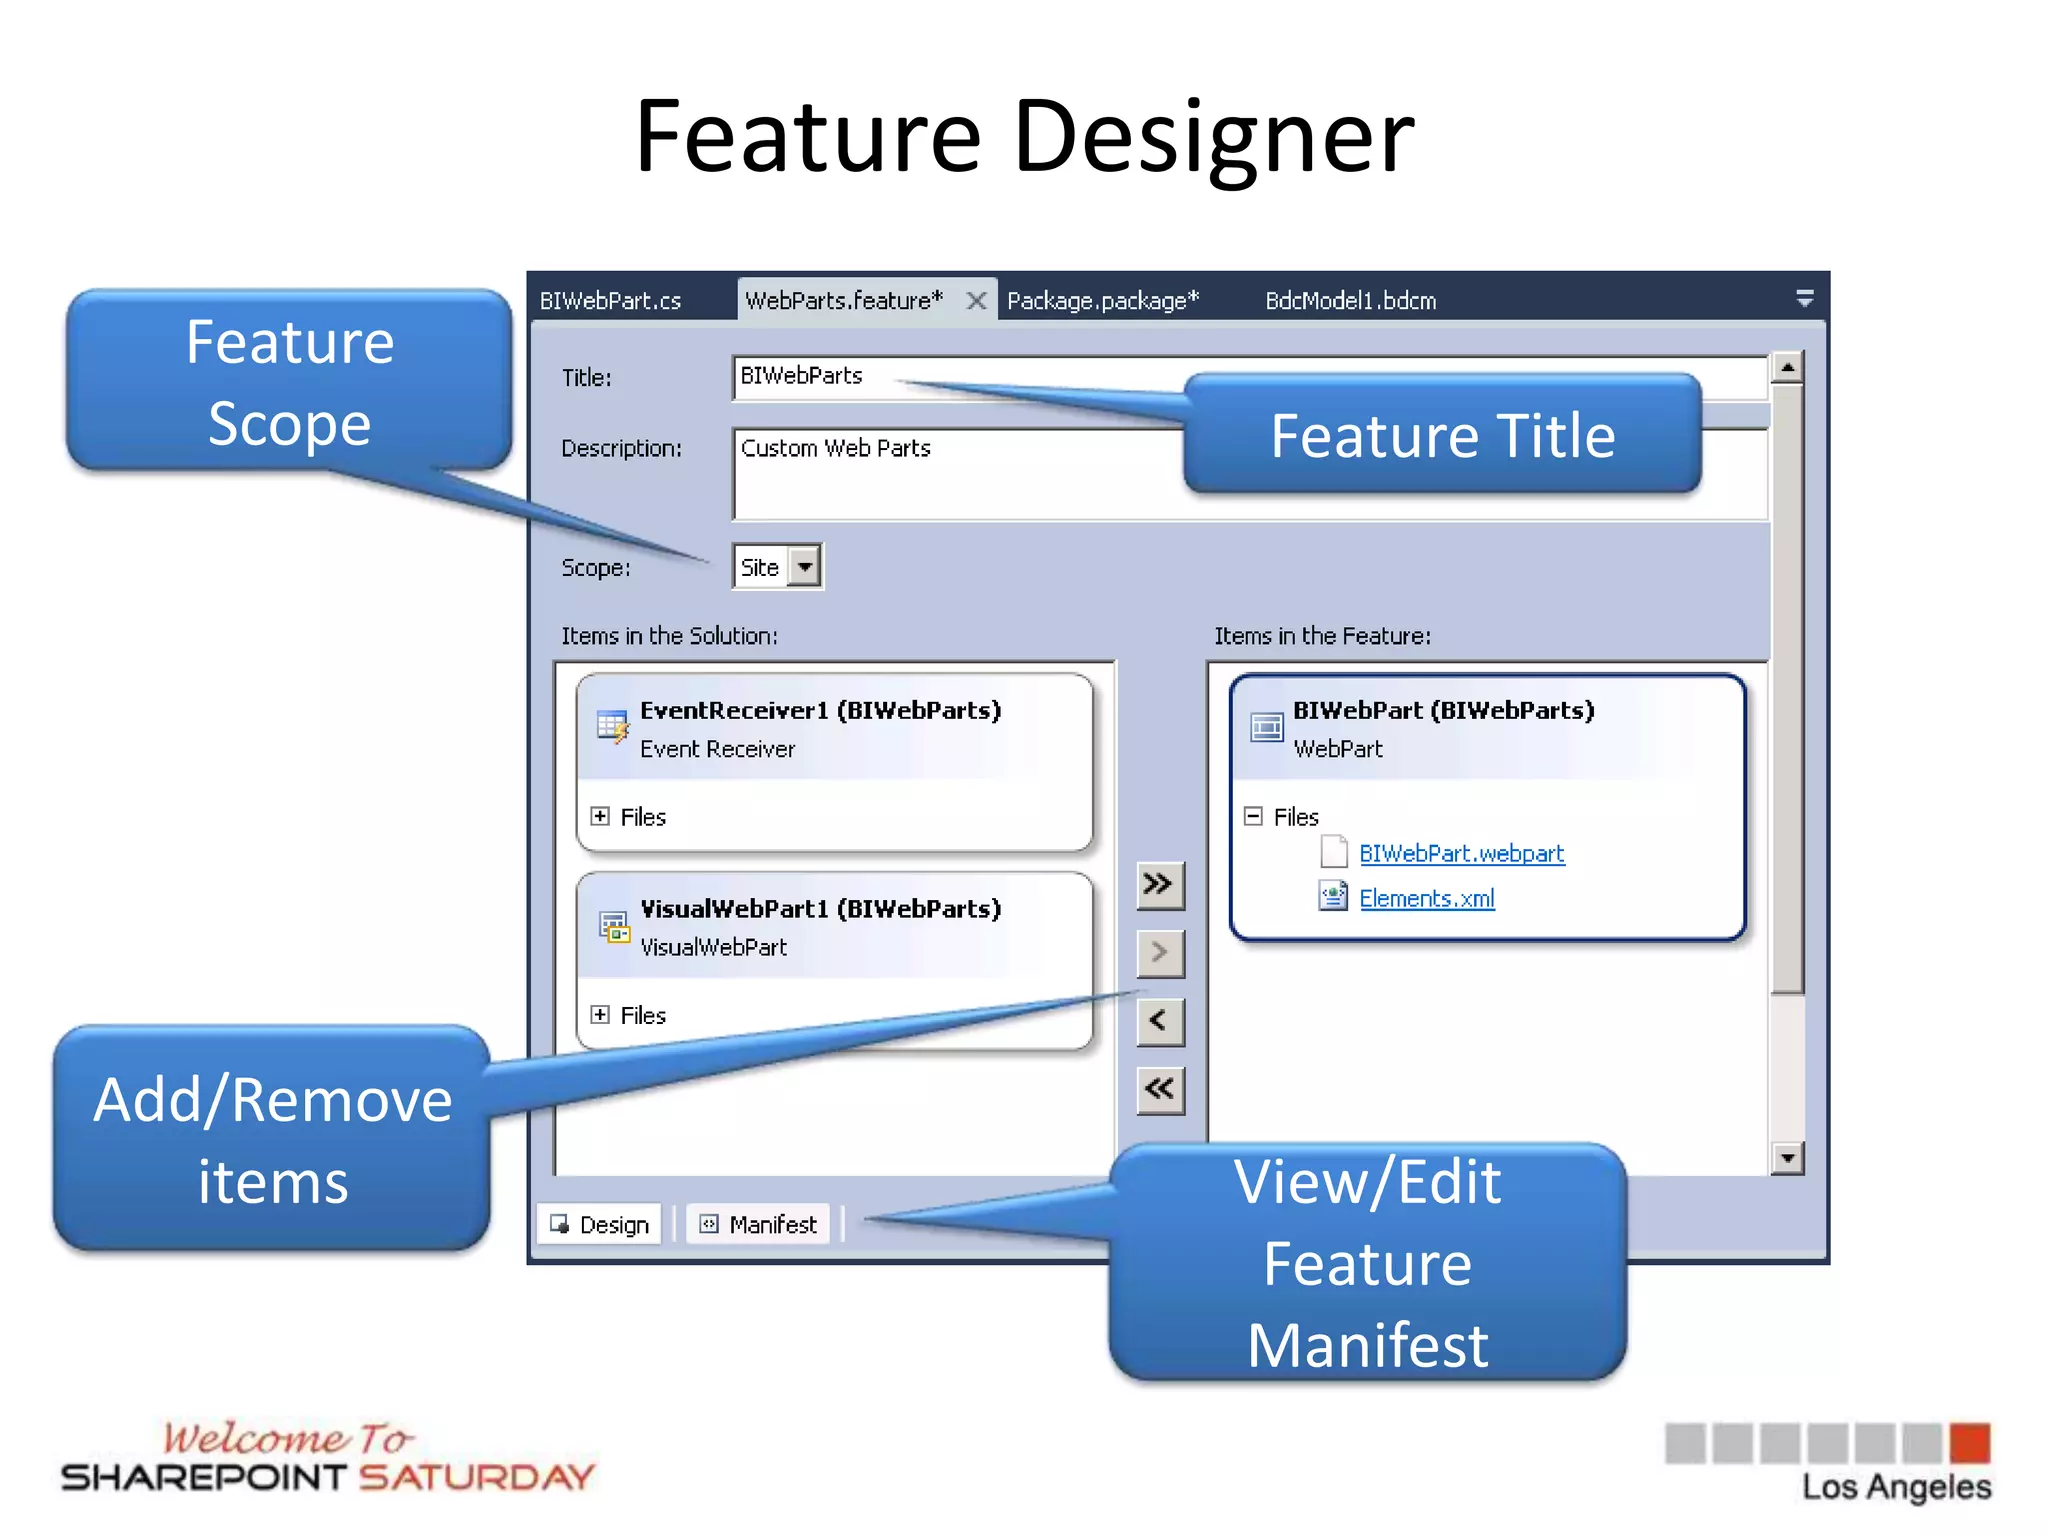Click the EventReceiver1 event receiver icon
Screen dimensions: 2048x1536
(612, 727)
